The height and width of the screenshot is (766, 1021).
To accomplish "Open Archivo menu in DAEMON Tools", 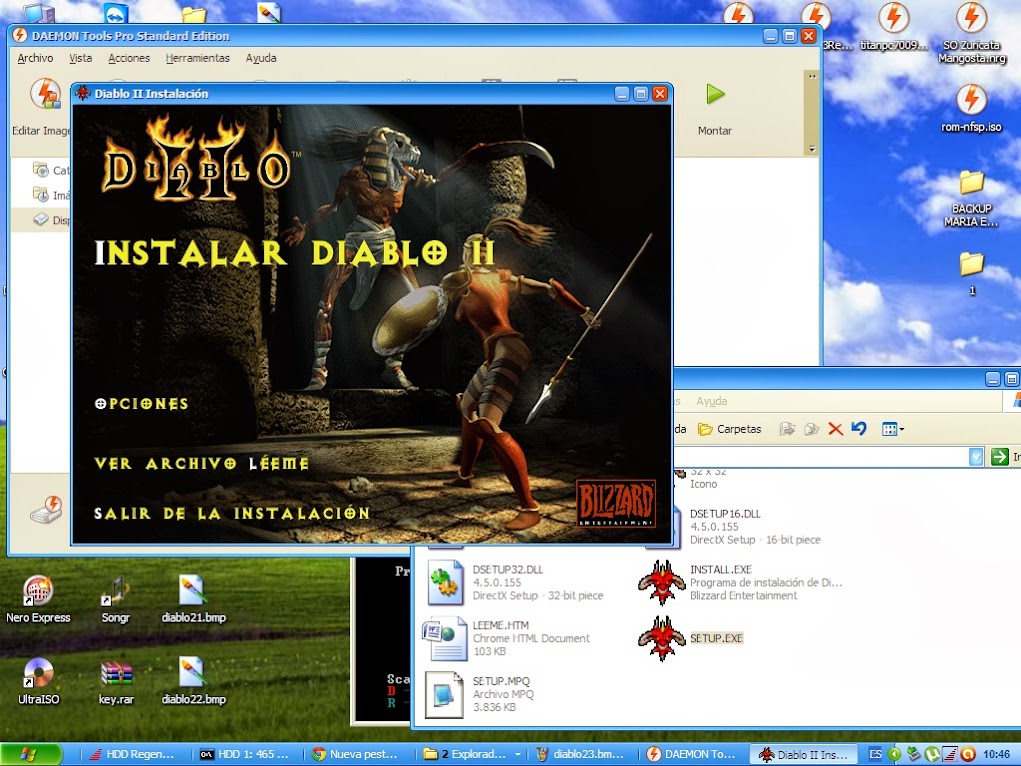I will tap(35, 58).
